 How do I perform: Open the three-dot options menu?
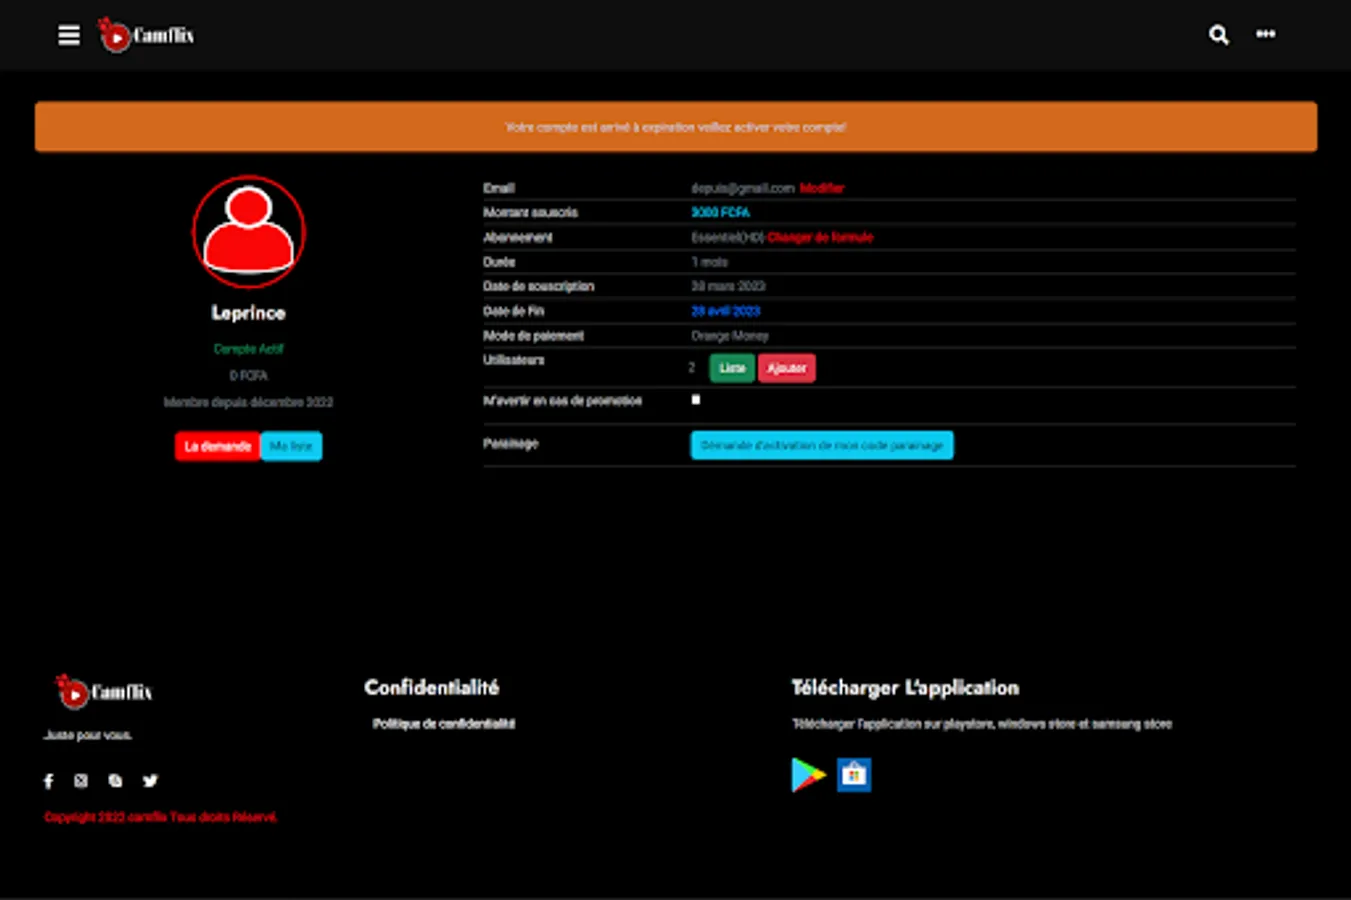[x=1265, y=35]
